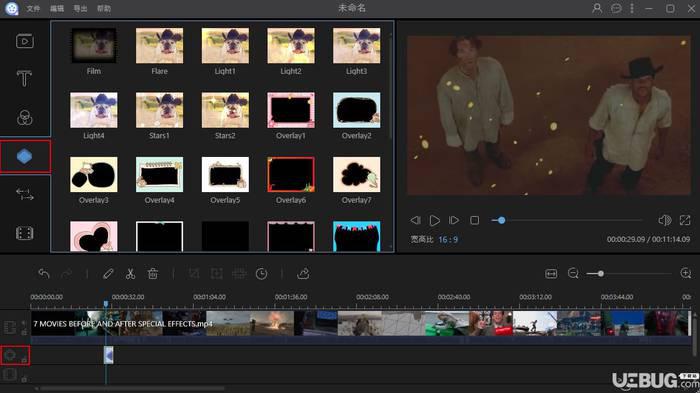This screenshot has width=700, height=393.
Task: Select the Text tool in sidebar
Action: point(24,79)
